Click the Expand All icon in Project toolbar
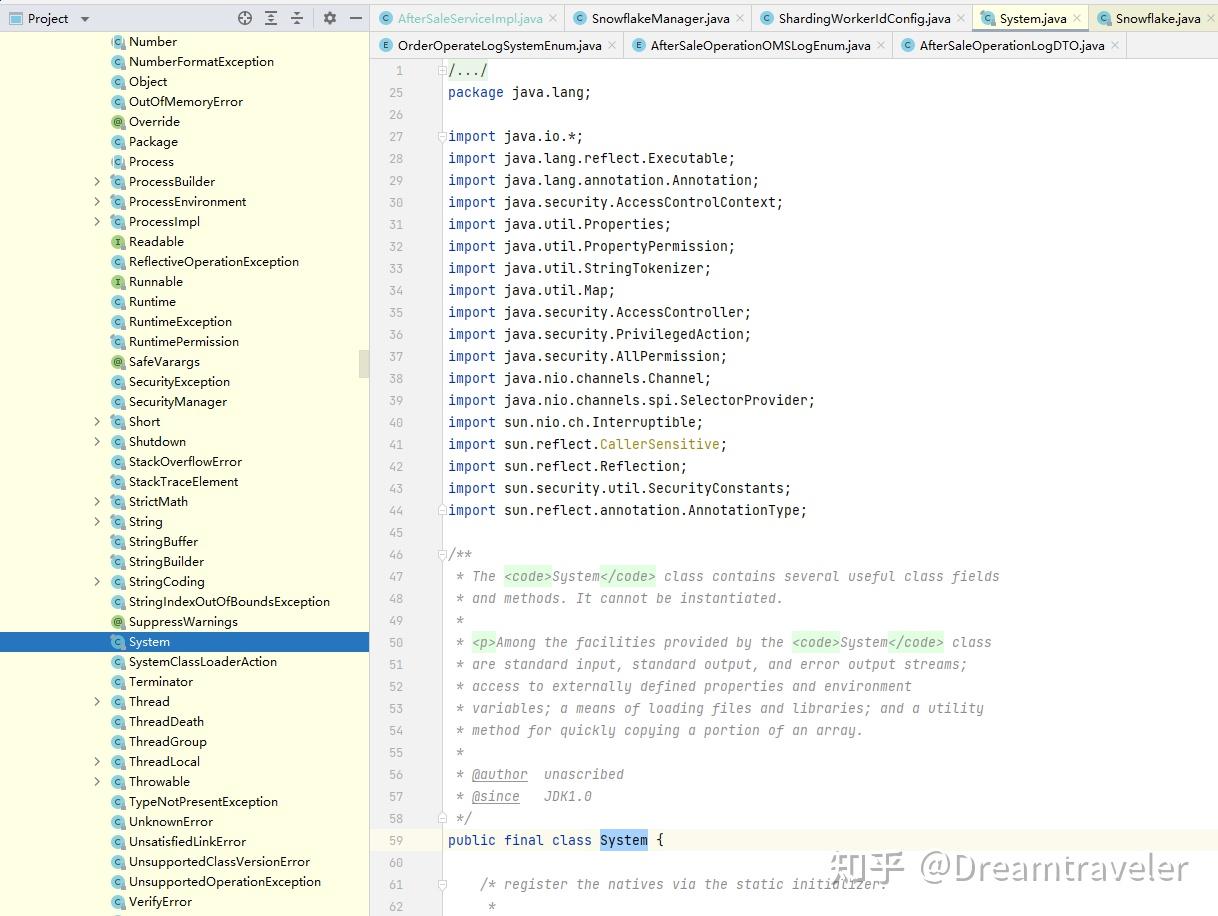The width and height of the screenshot is (1218, 916). tap(271, 18)
